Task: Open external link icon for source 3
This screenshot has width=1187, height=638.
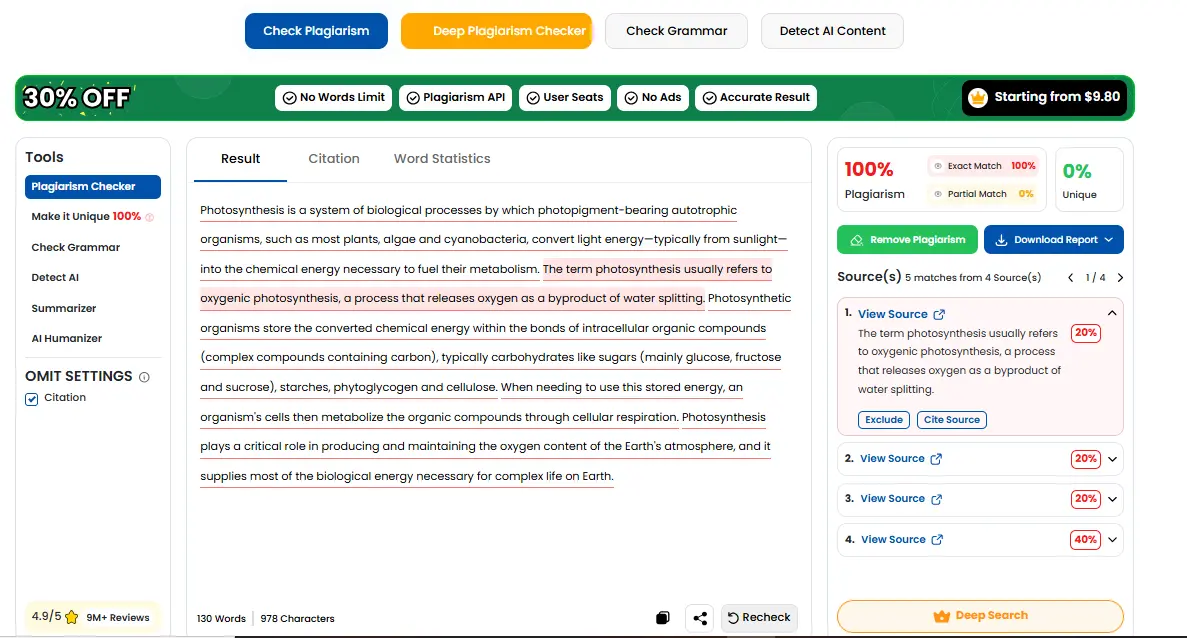Action: (936, 500)
